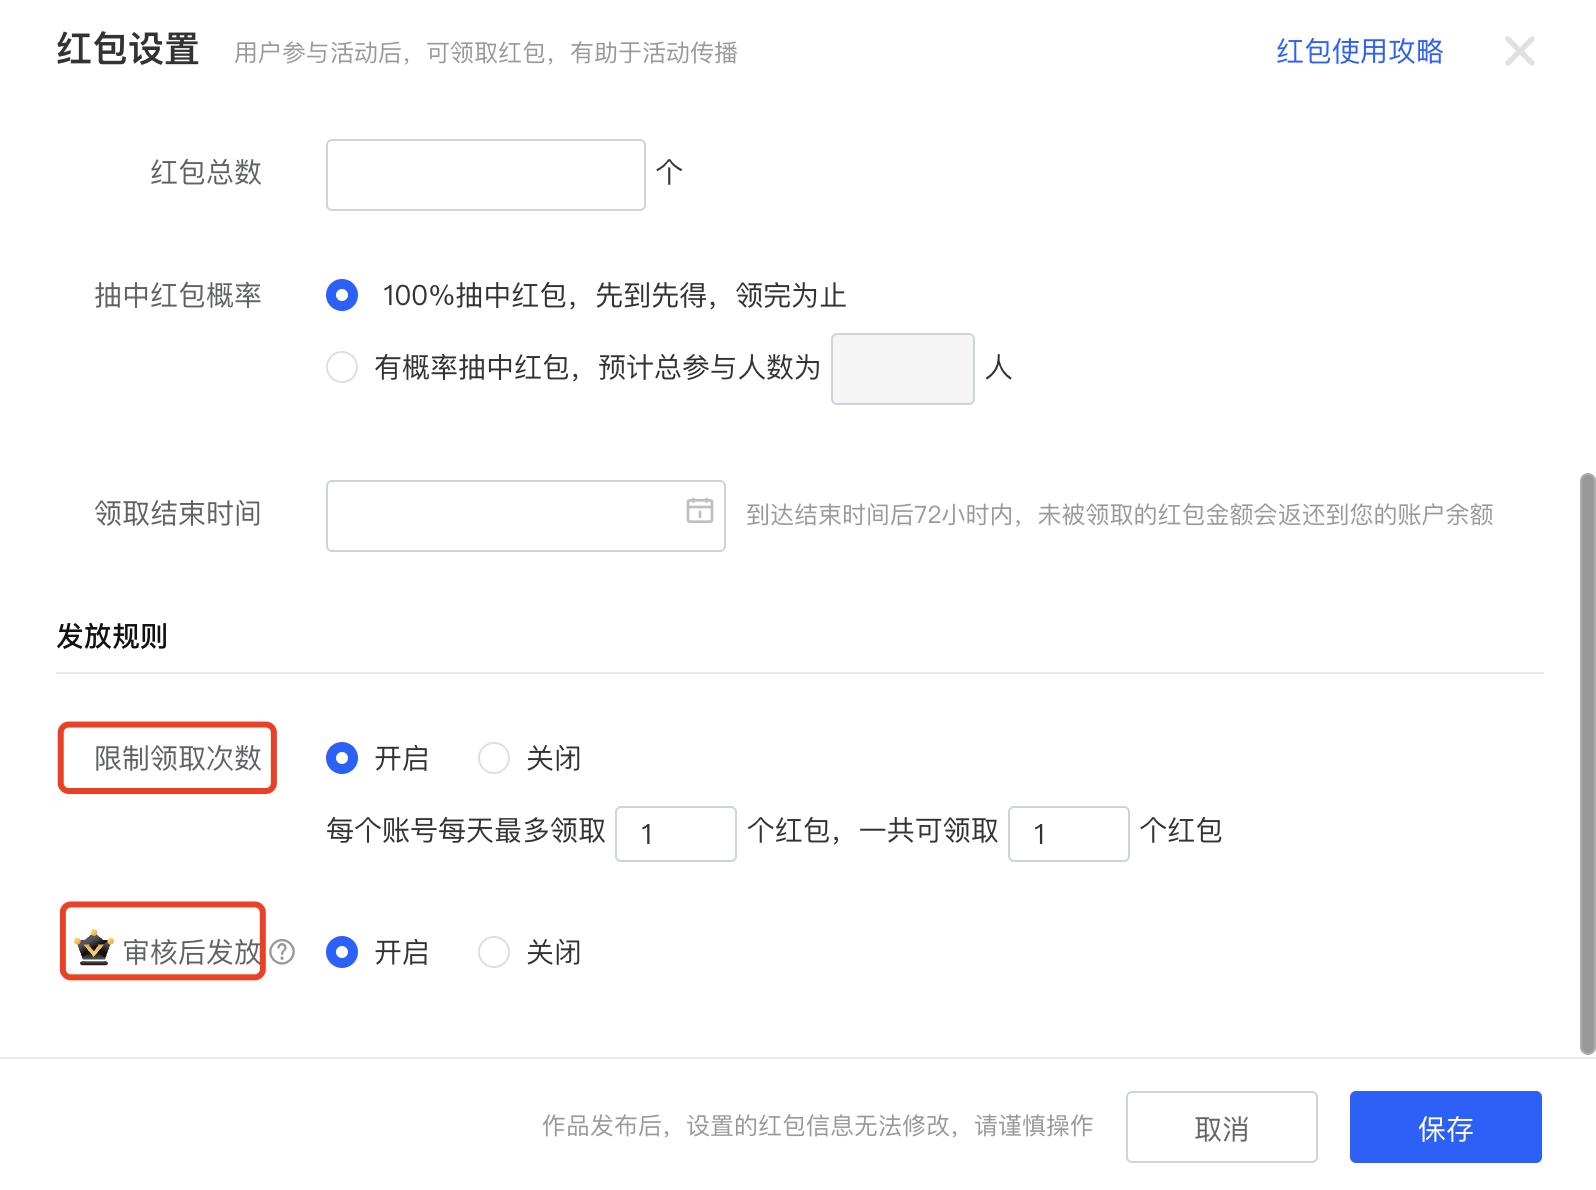This screenshot has width=1596, height=1190.
Task: Click the daily max 领取 count input
Action: coord(676,834)
